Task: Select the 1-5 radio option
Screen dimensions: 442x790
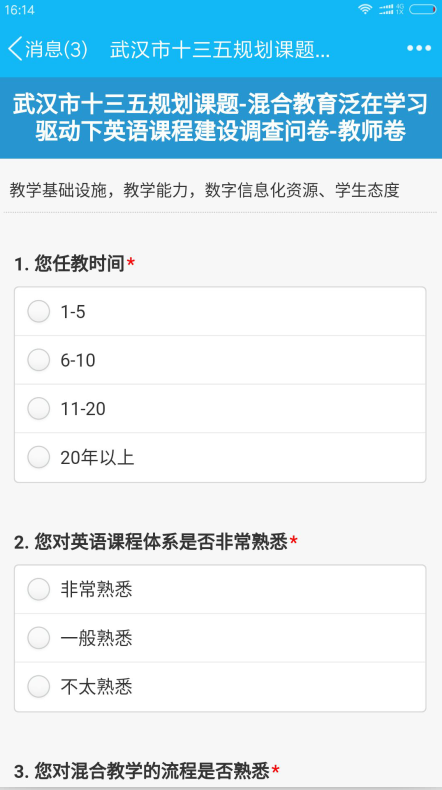Action: point(220,312)
